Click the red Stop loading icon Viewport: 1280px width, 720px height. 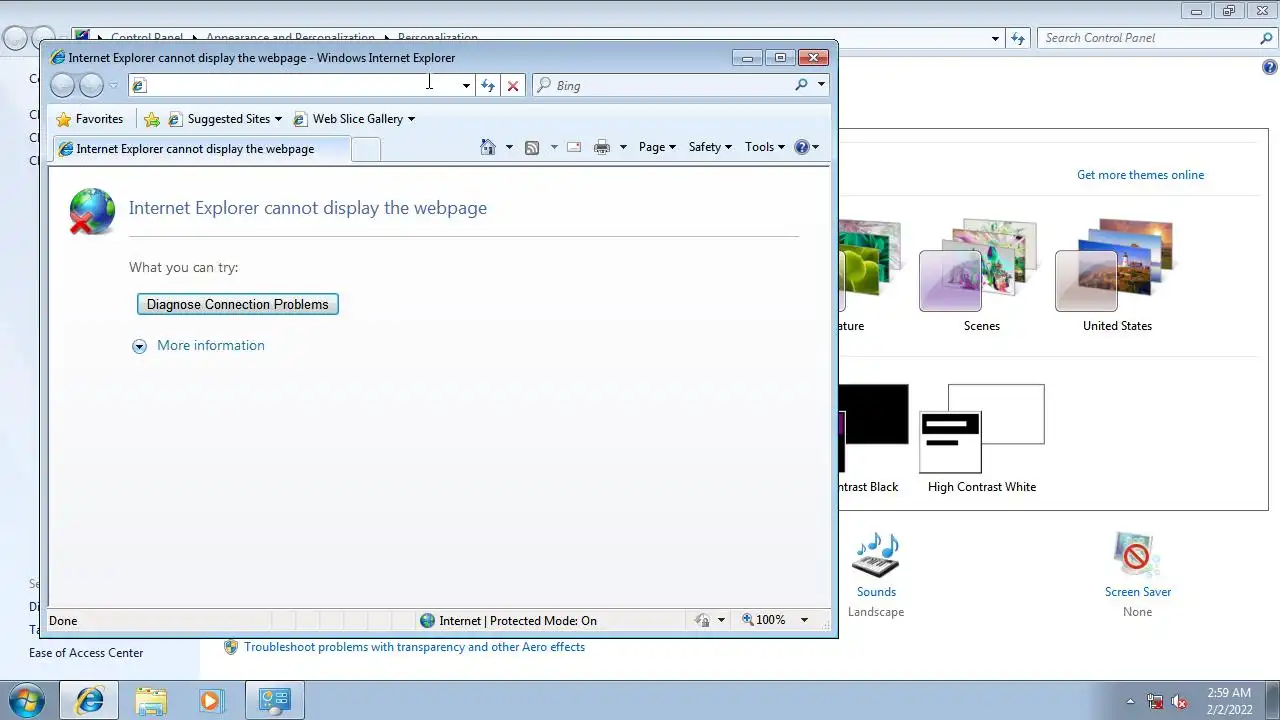[513, 85]
